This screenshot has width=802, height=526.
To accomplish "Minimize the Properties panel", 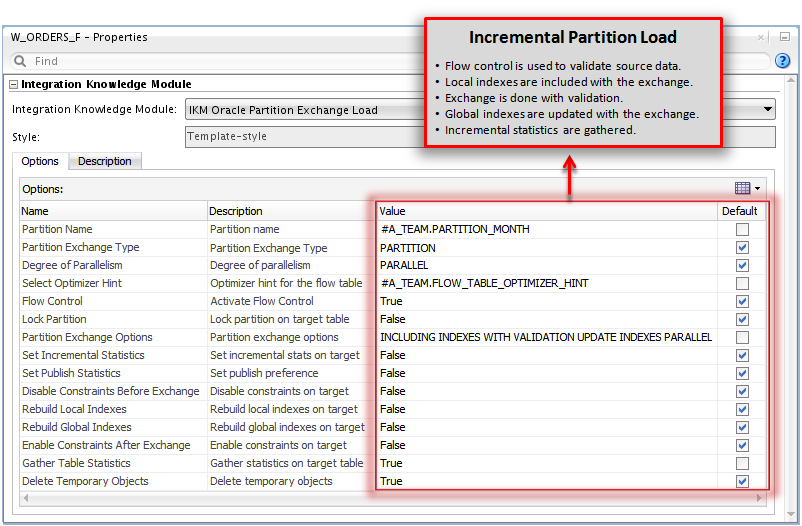I will 785,37.
